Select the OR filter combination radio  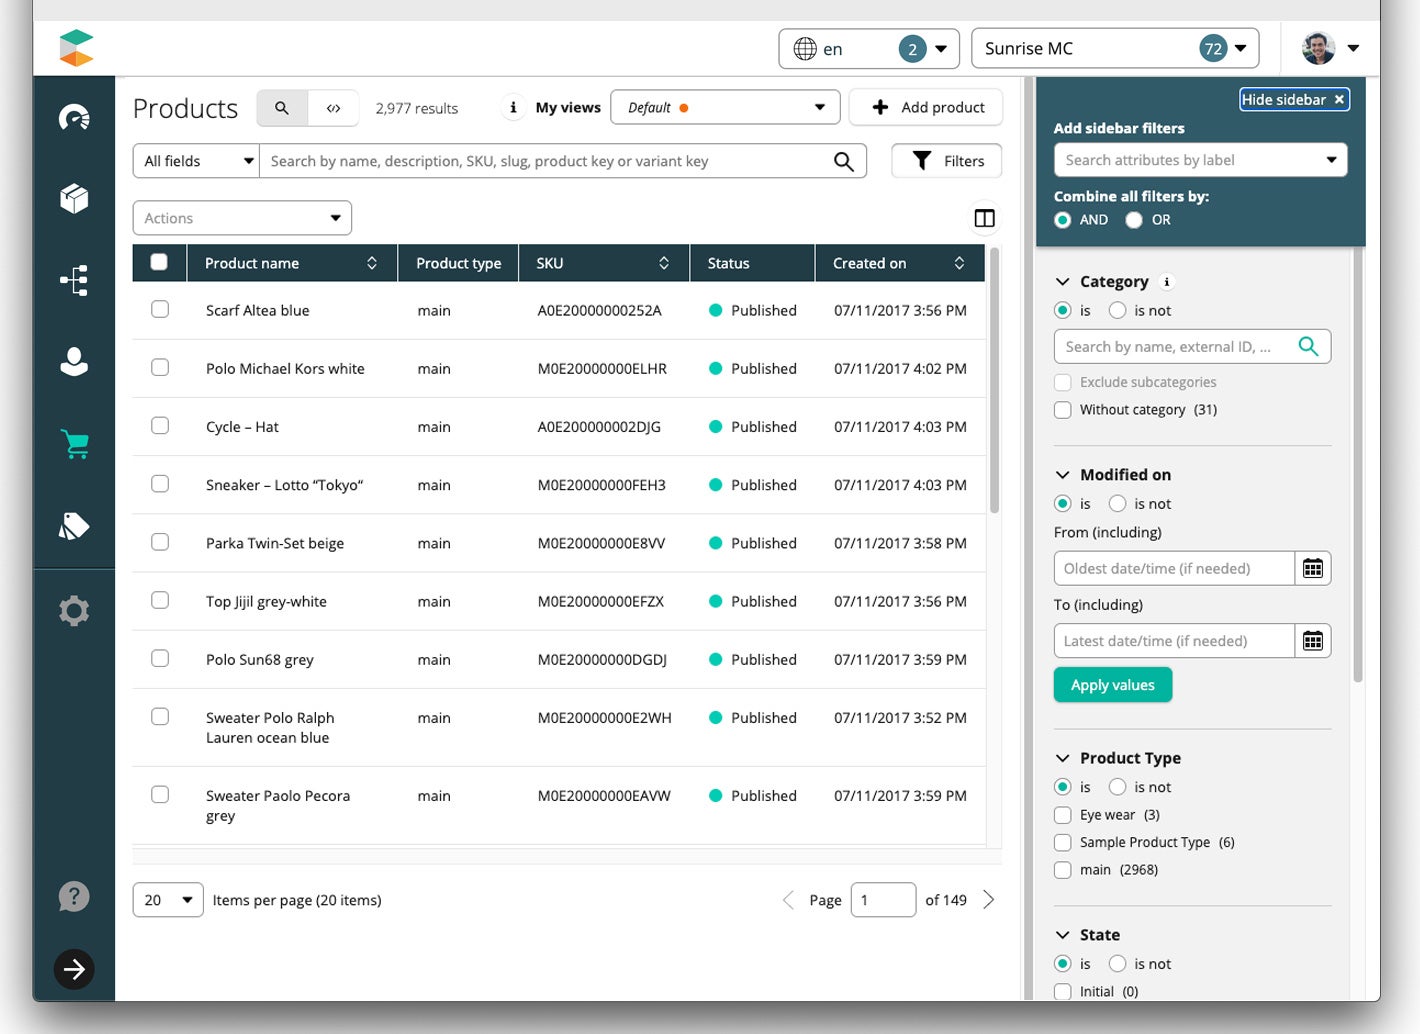1134,220
